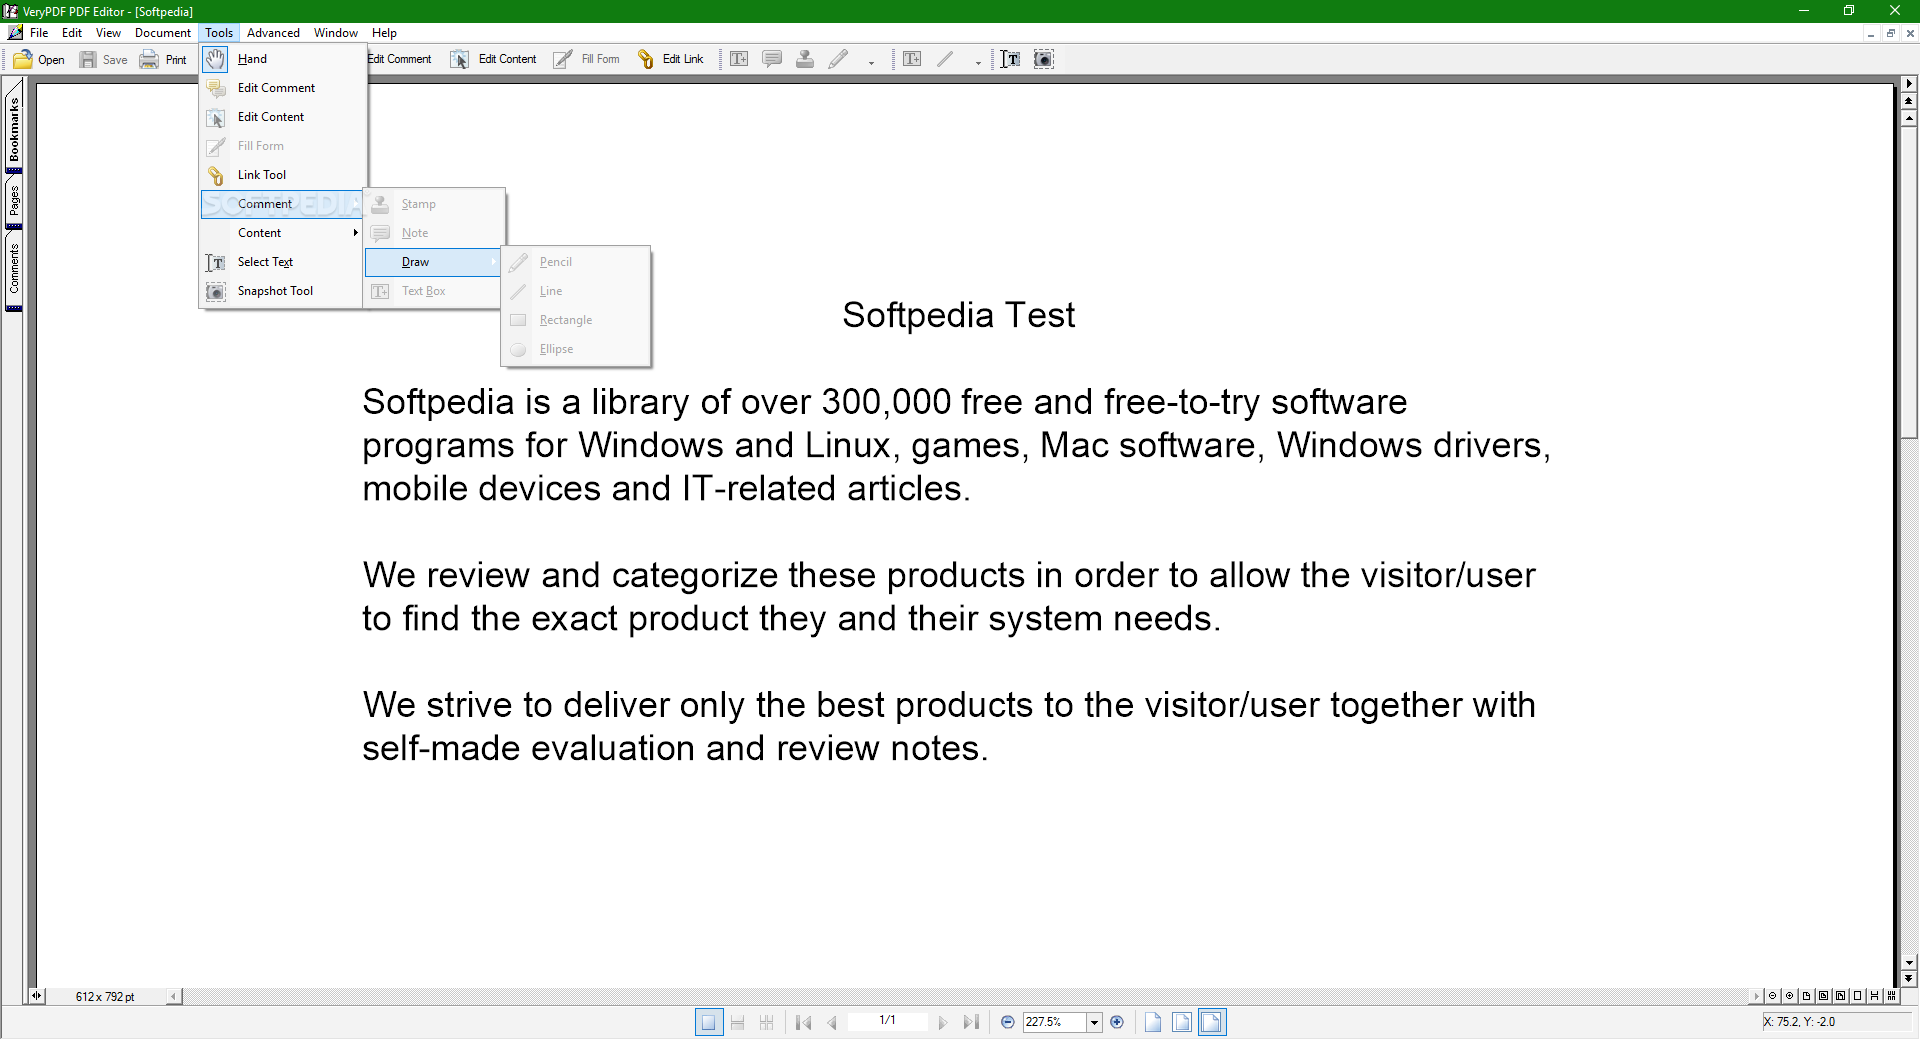Click the Fill Form toolbar button
This screenshot has height=1040, width=1920.
[587, 60]
